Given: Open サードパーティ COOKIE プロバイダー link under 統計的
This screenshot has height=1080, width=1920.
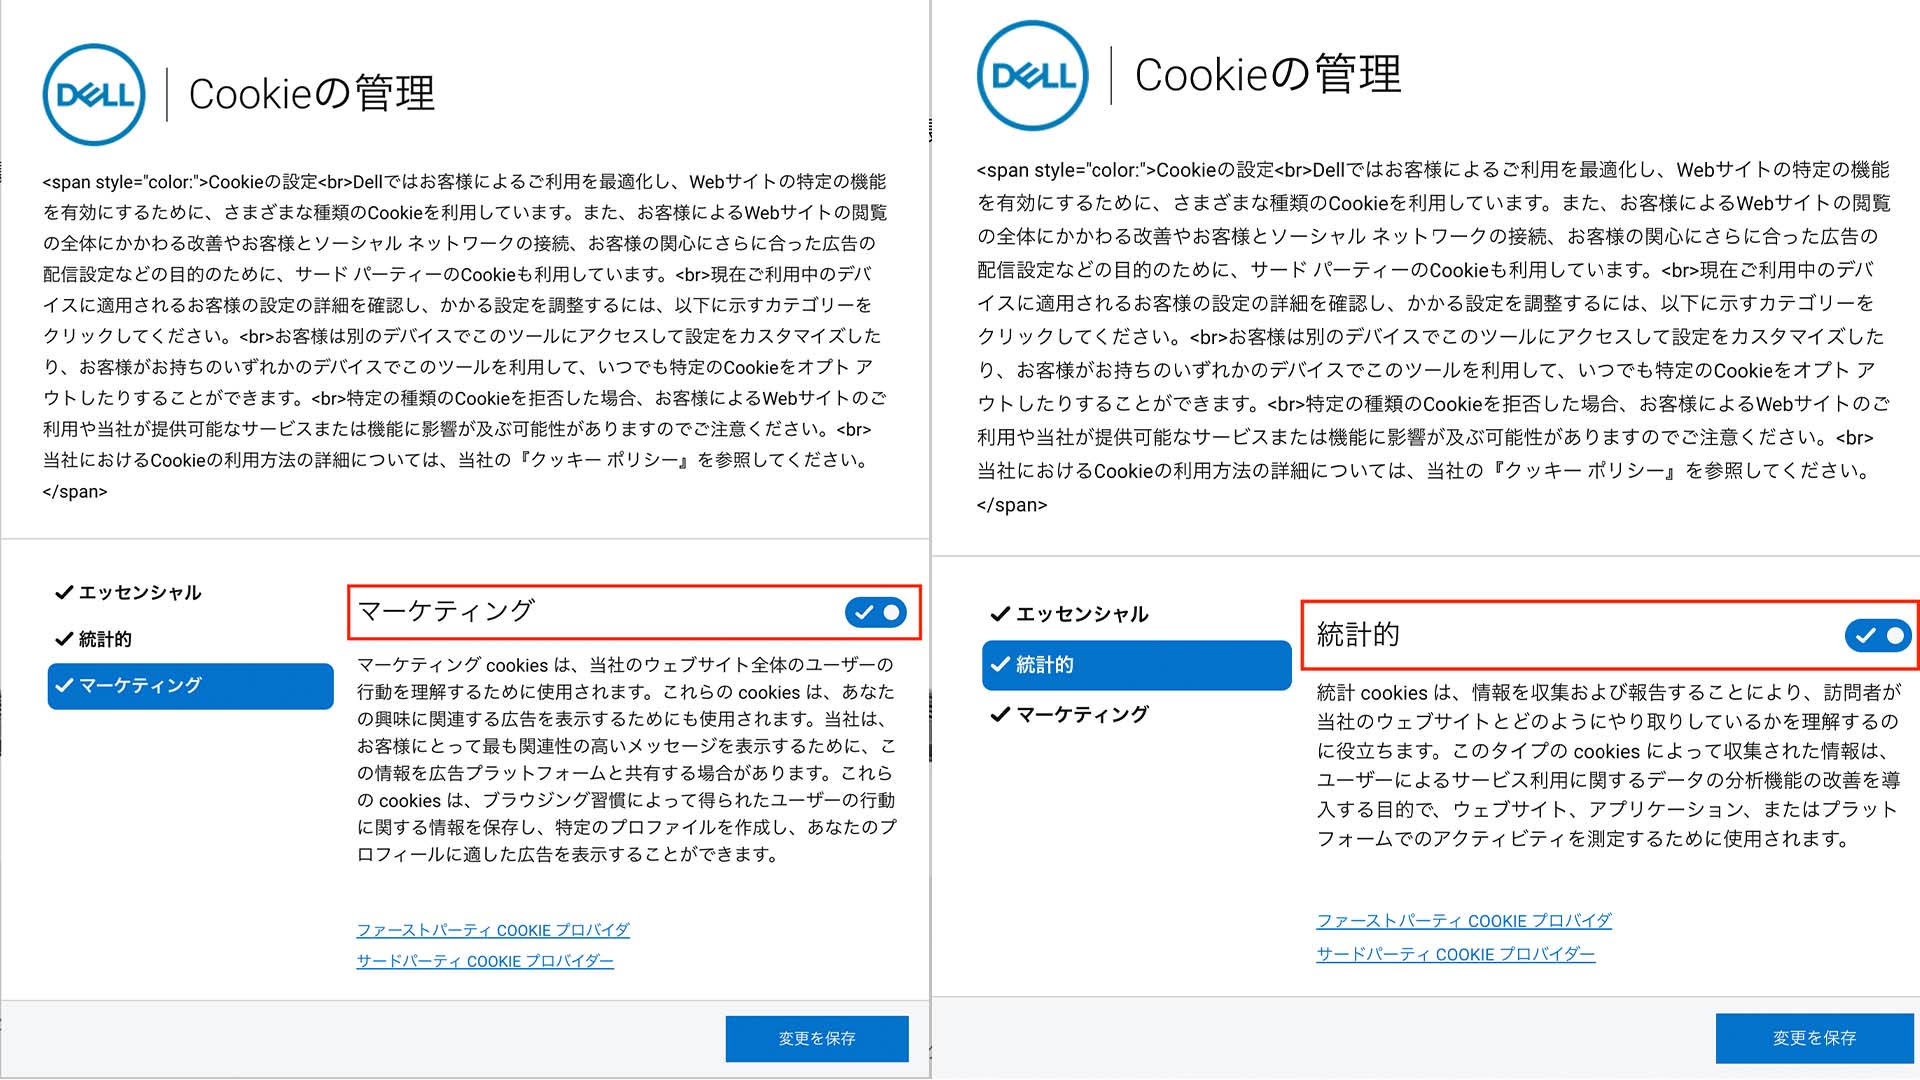Looking at the screenshot, I should point(1455,954).
